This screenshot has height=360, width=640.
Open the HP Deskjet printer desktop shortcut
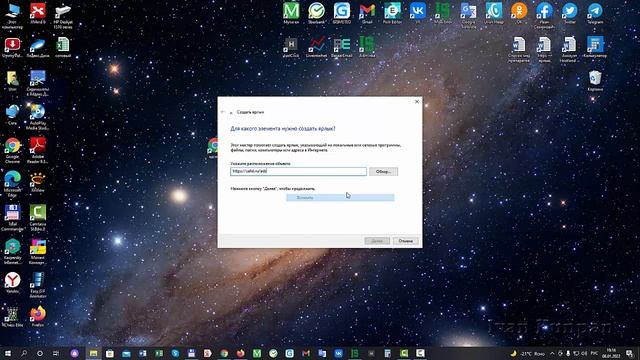[63, 16]
